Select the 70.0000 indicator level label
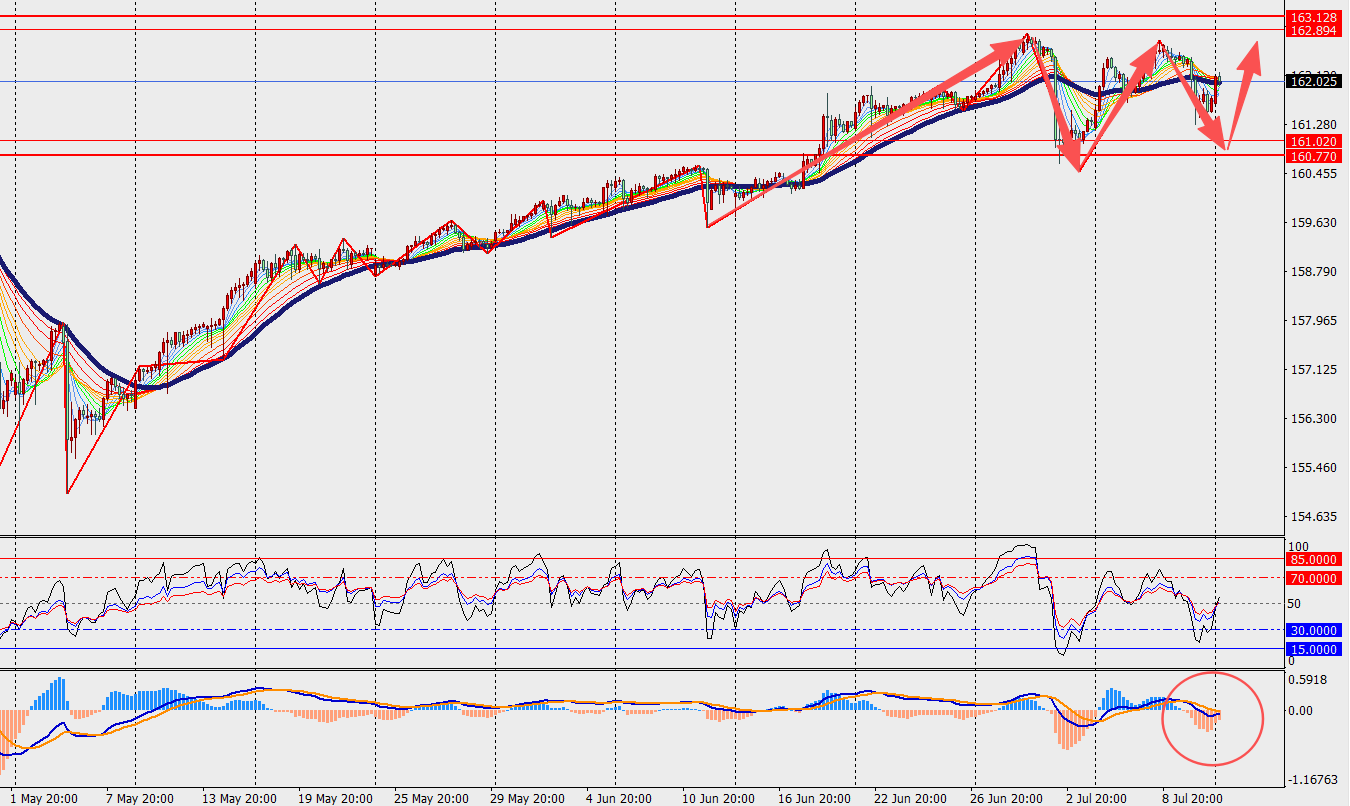The width and height of the screenshot is (1350, 806). pos(1314,578)
